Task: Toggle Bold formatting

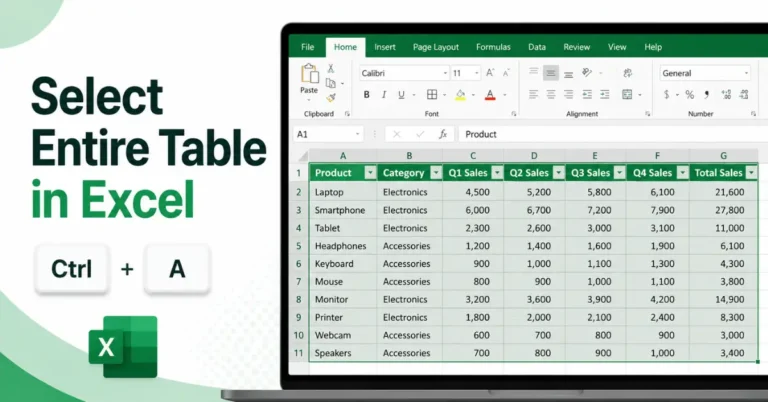Action: tap(366, 95)
